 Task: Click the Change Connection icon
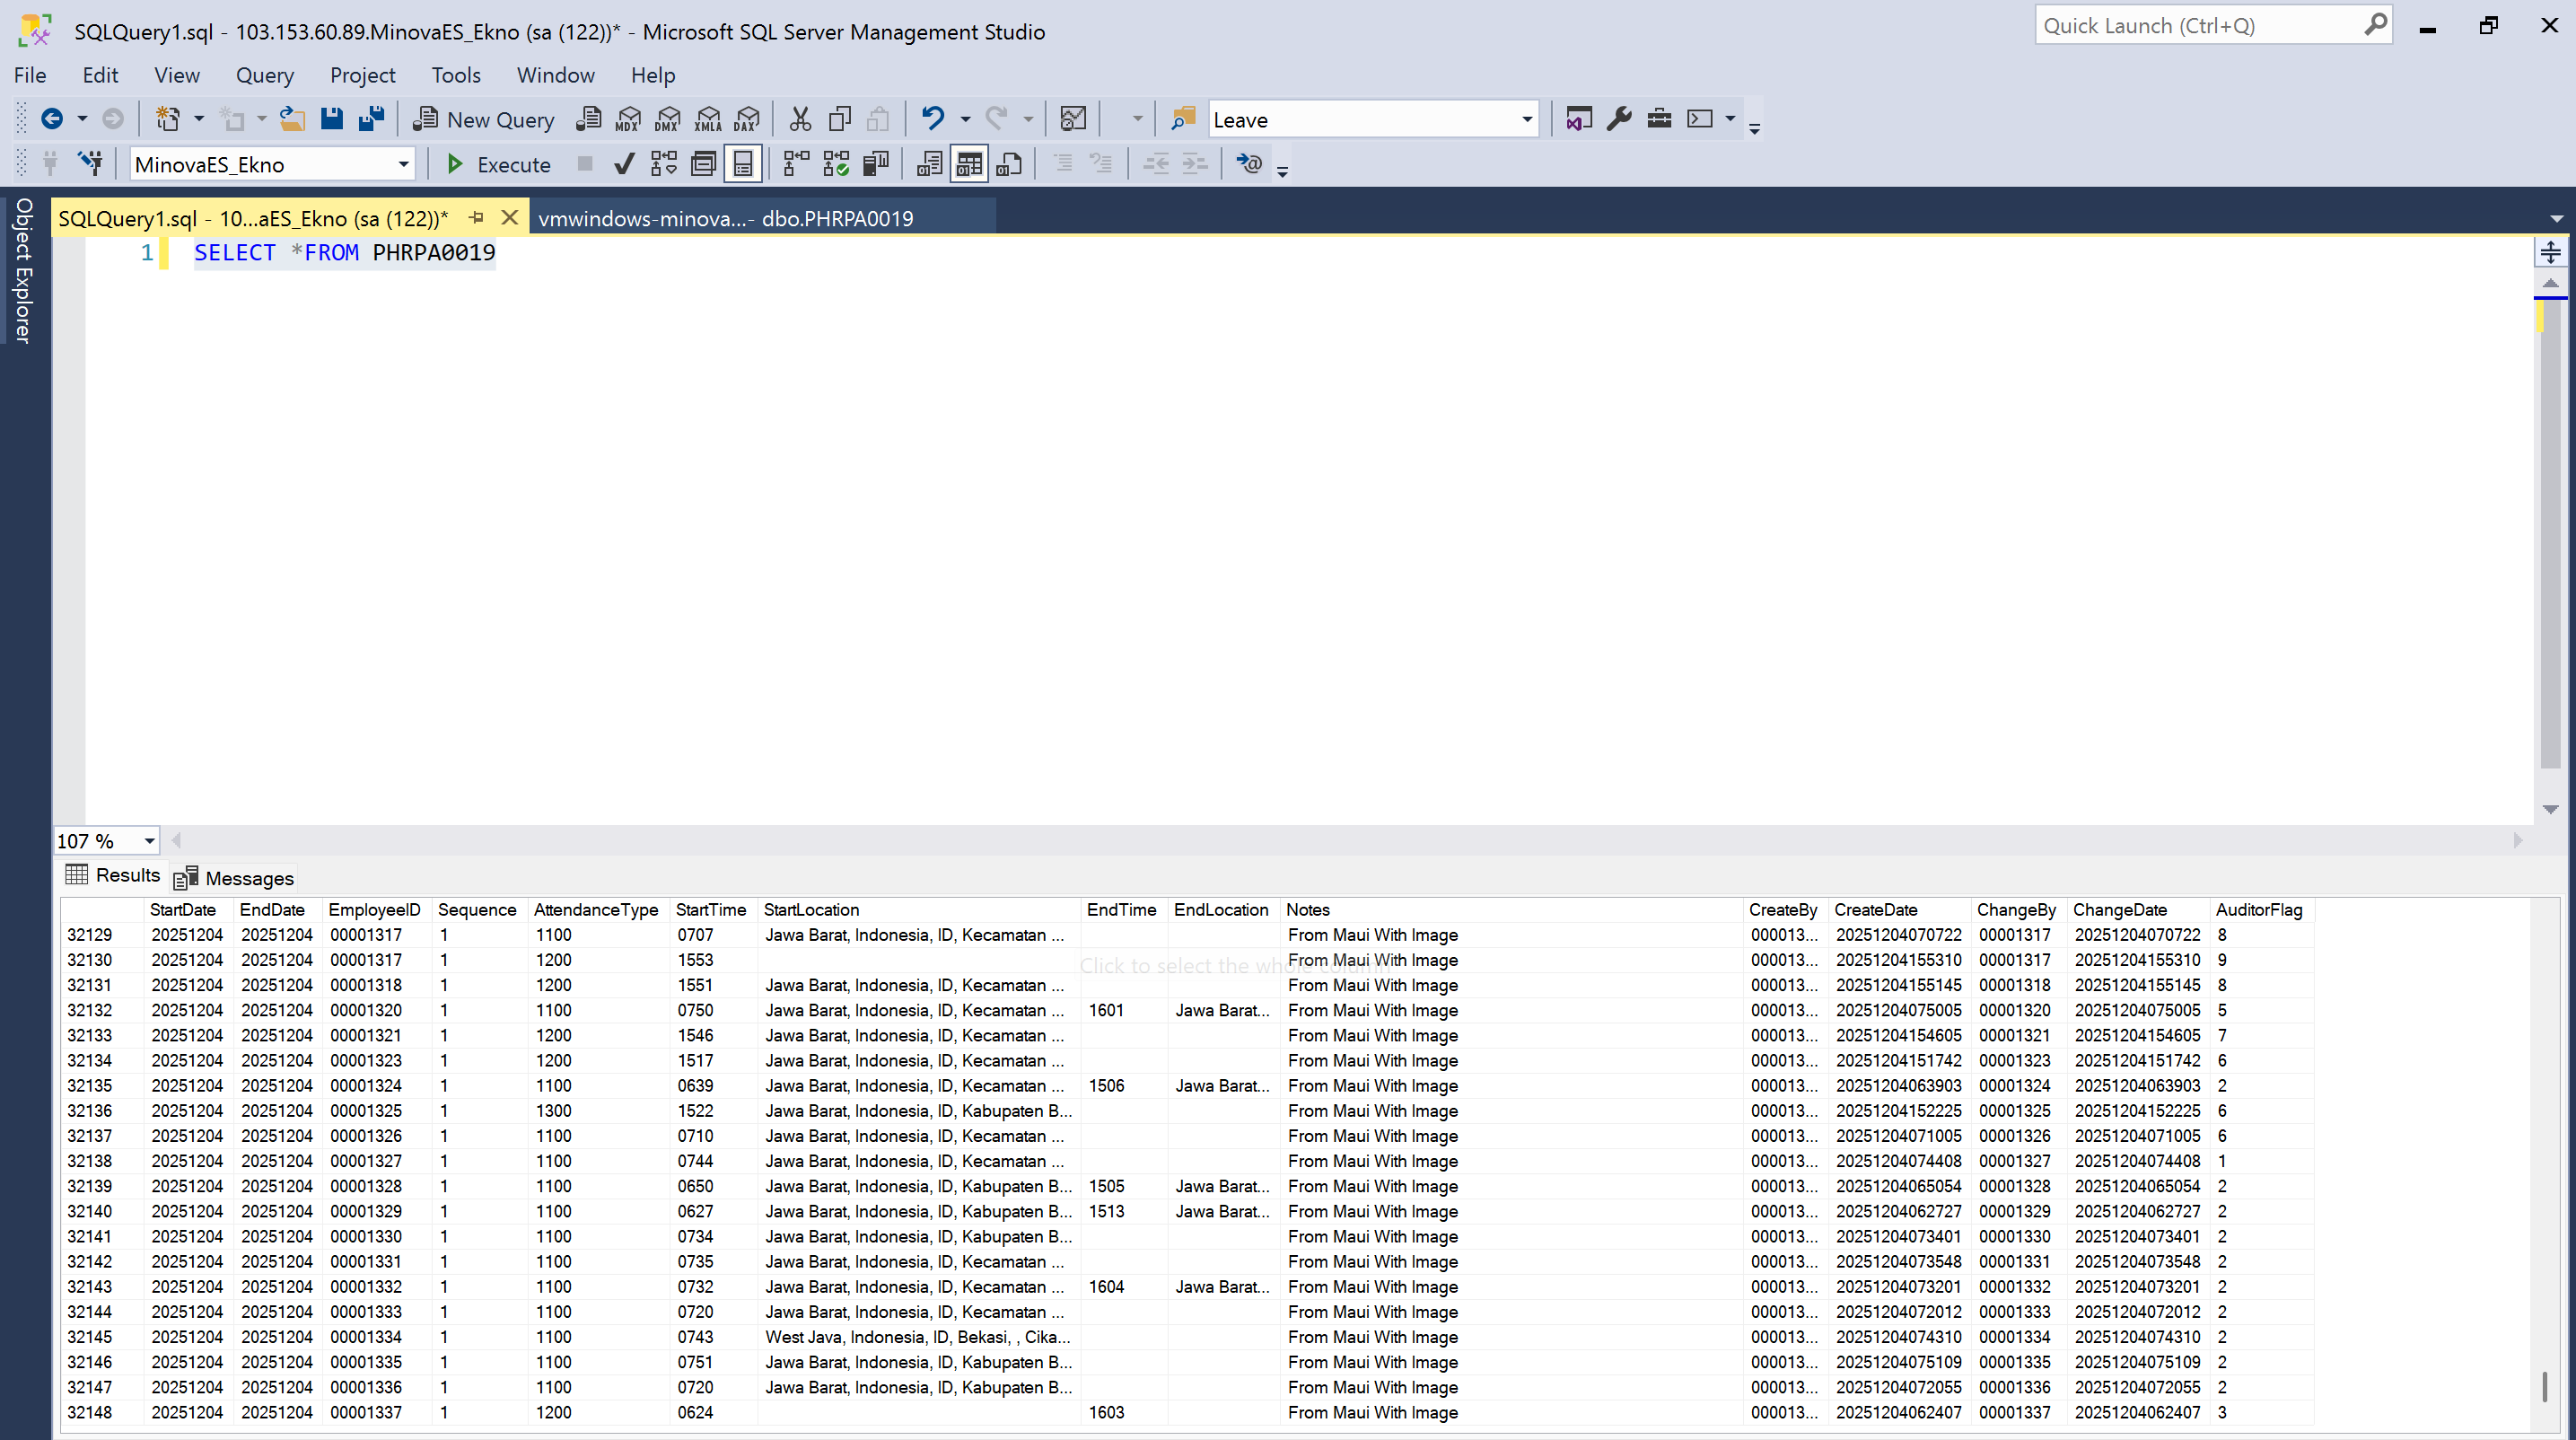tap(91, 164)
